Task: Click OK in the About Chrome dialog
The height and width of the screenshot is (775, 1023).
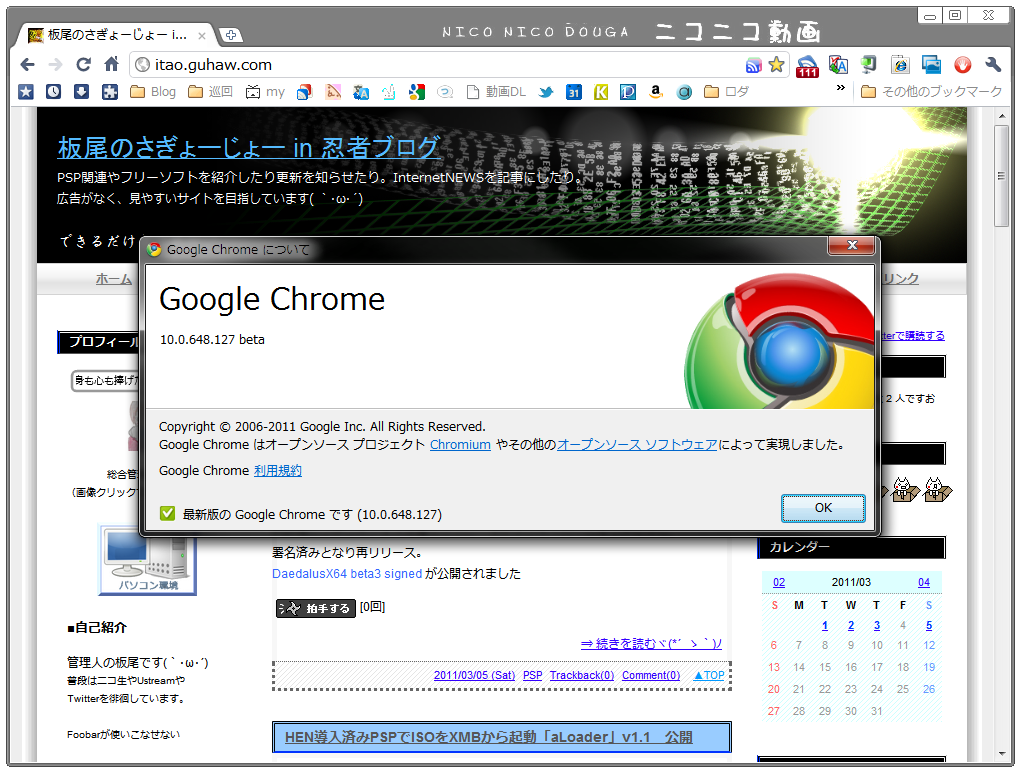Action: (823, 508)
